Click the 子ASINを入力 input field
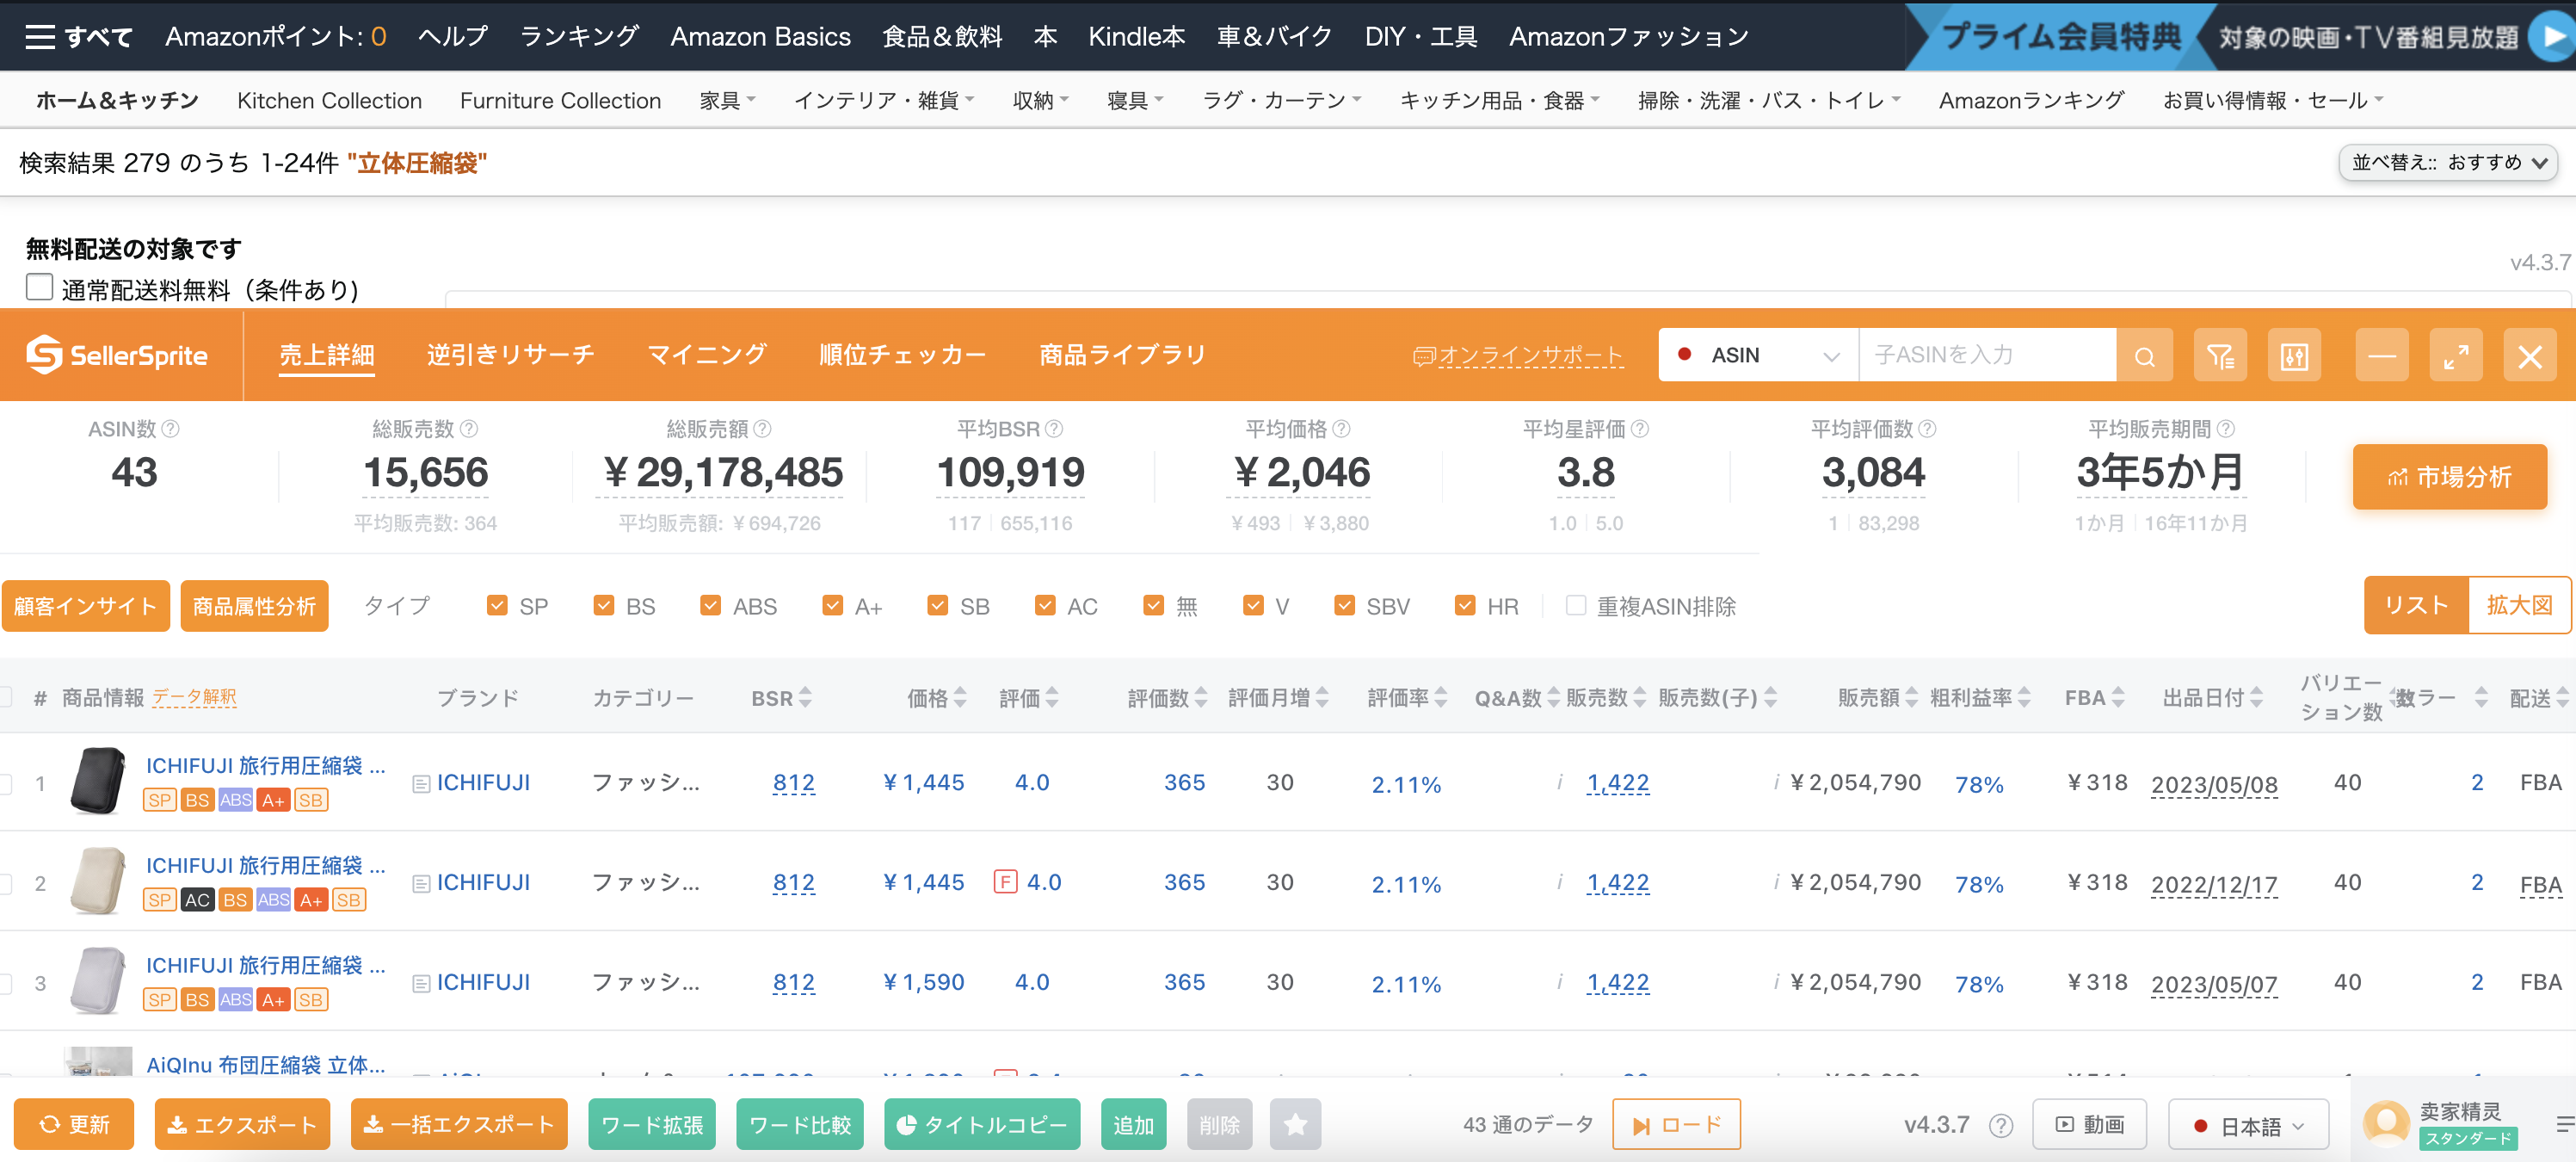This screenshot has height=1162, width=2576. 1987,356
